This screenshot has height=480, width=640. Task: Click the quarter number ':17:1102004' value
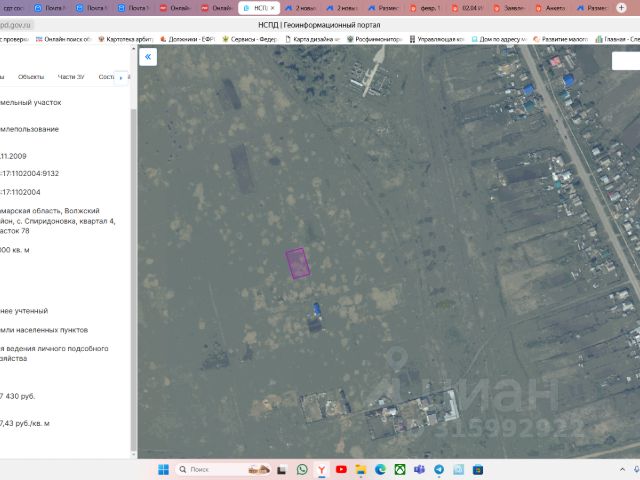click(x=20, y=192)
